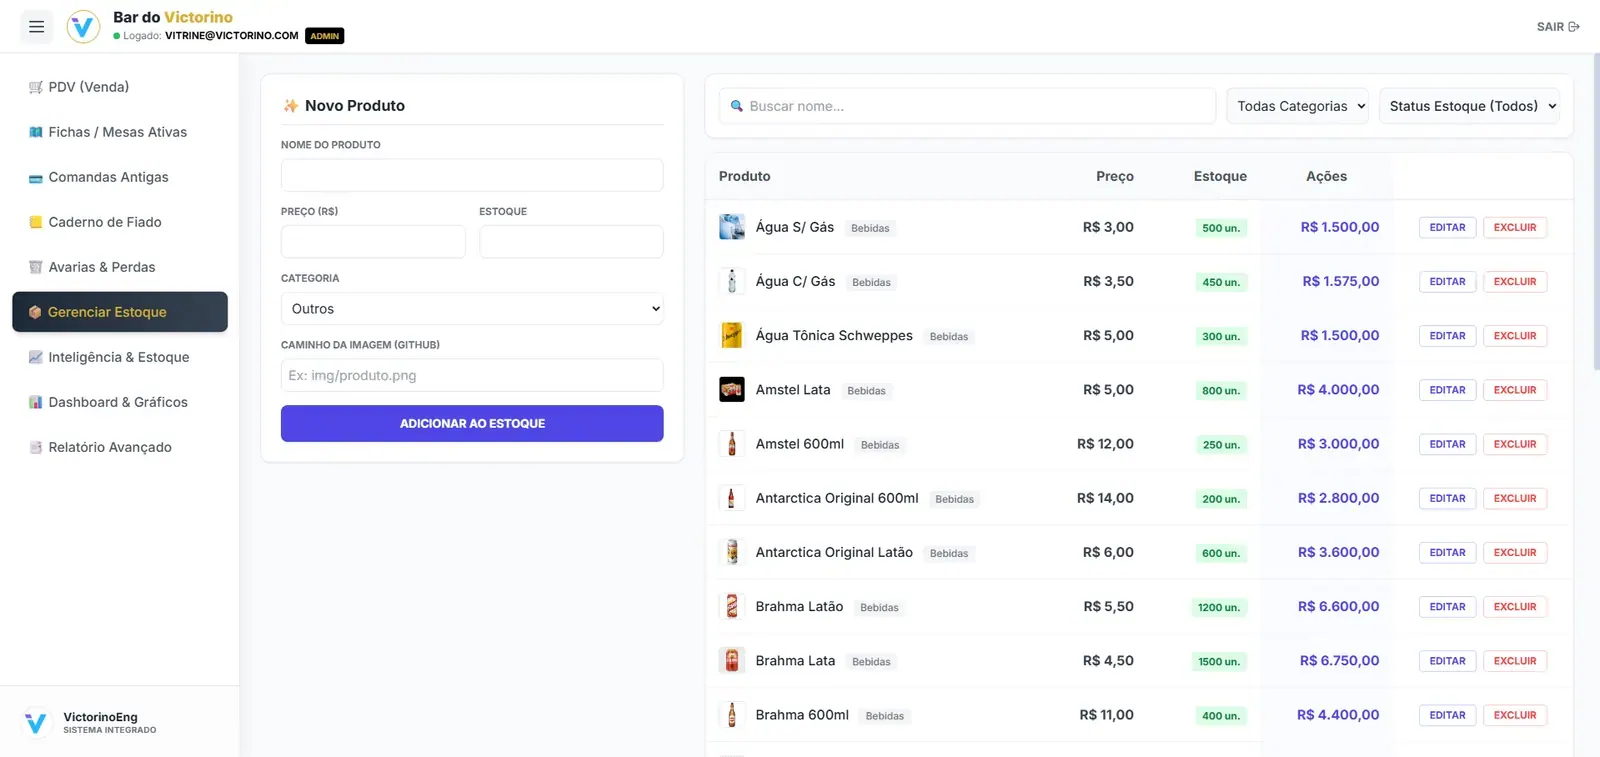Image resolution: width=1600 pixels, height=757 pixels.
Task: Expand the Todas Categorias filter
Action: (1298, 106)
